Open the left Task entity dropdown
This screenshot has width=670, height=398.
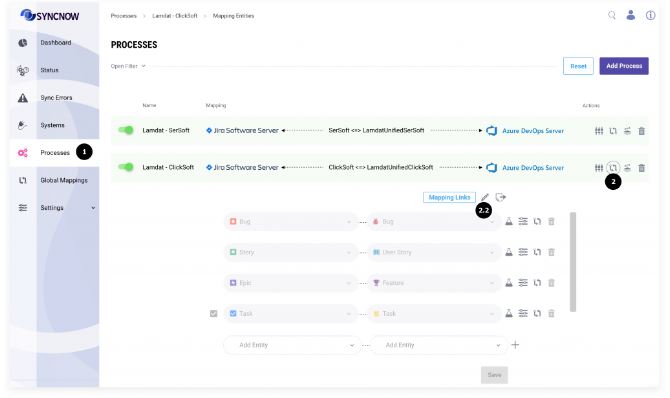coord(291,313)
